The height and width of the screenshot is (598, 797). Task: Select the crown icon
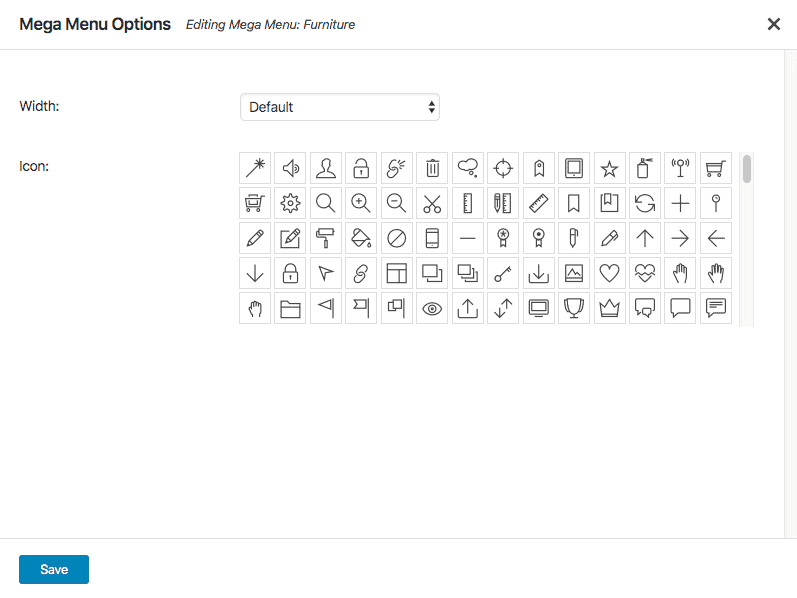[609, 308]
